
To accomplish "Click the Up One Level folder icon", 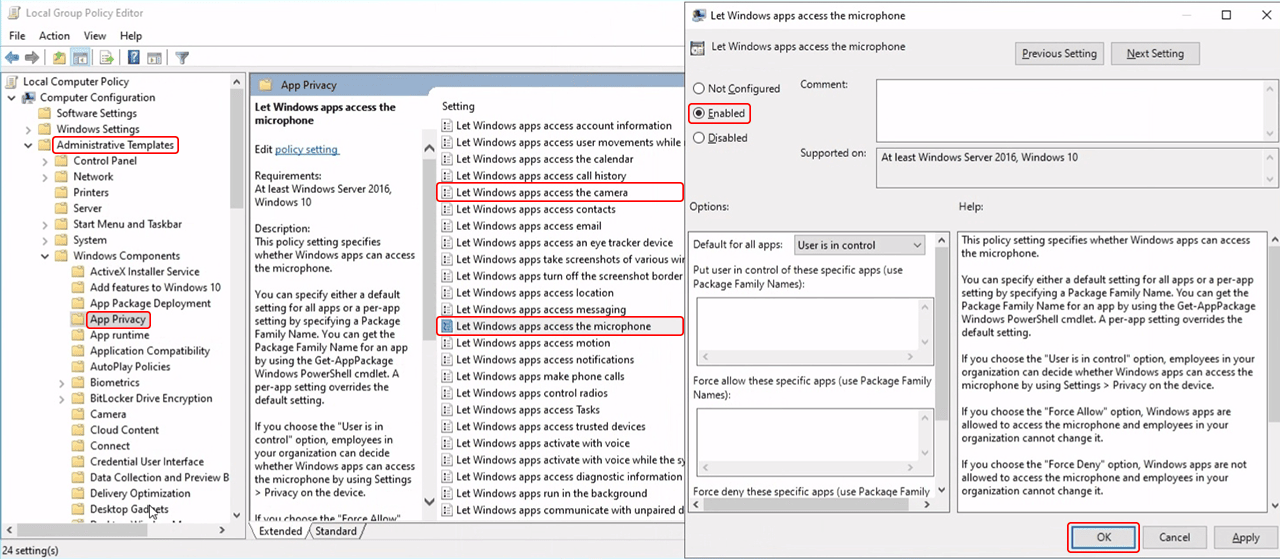I will click(60, 58).
